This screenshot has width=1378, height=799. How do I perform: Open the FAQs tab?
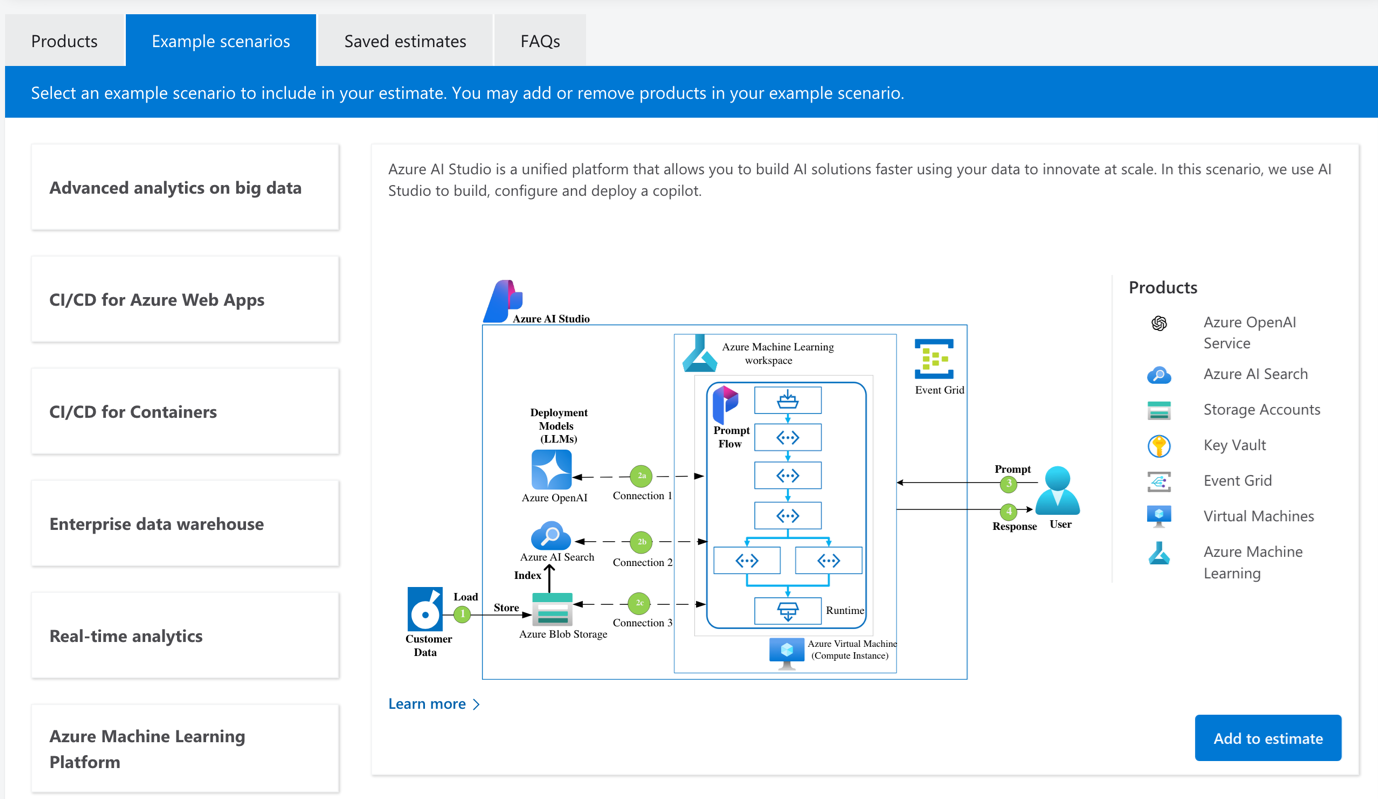[x=540, y=41]
